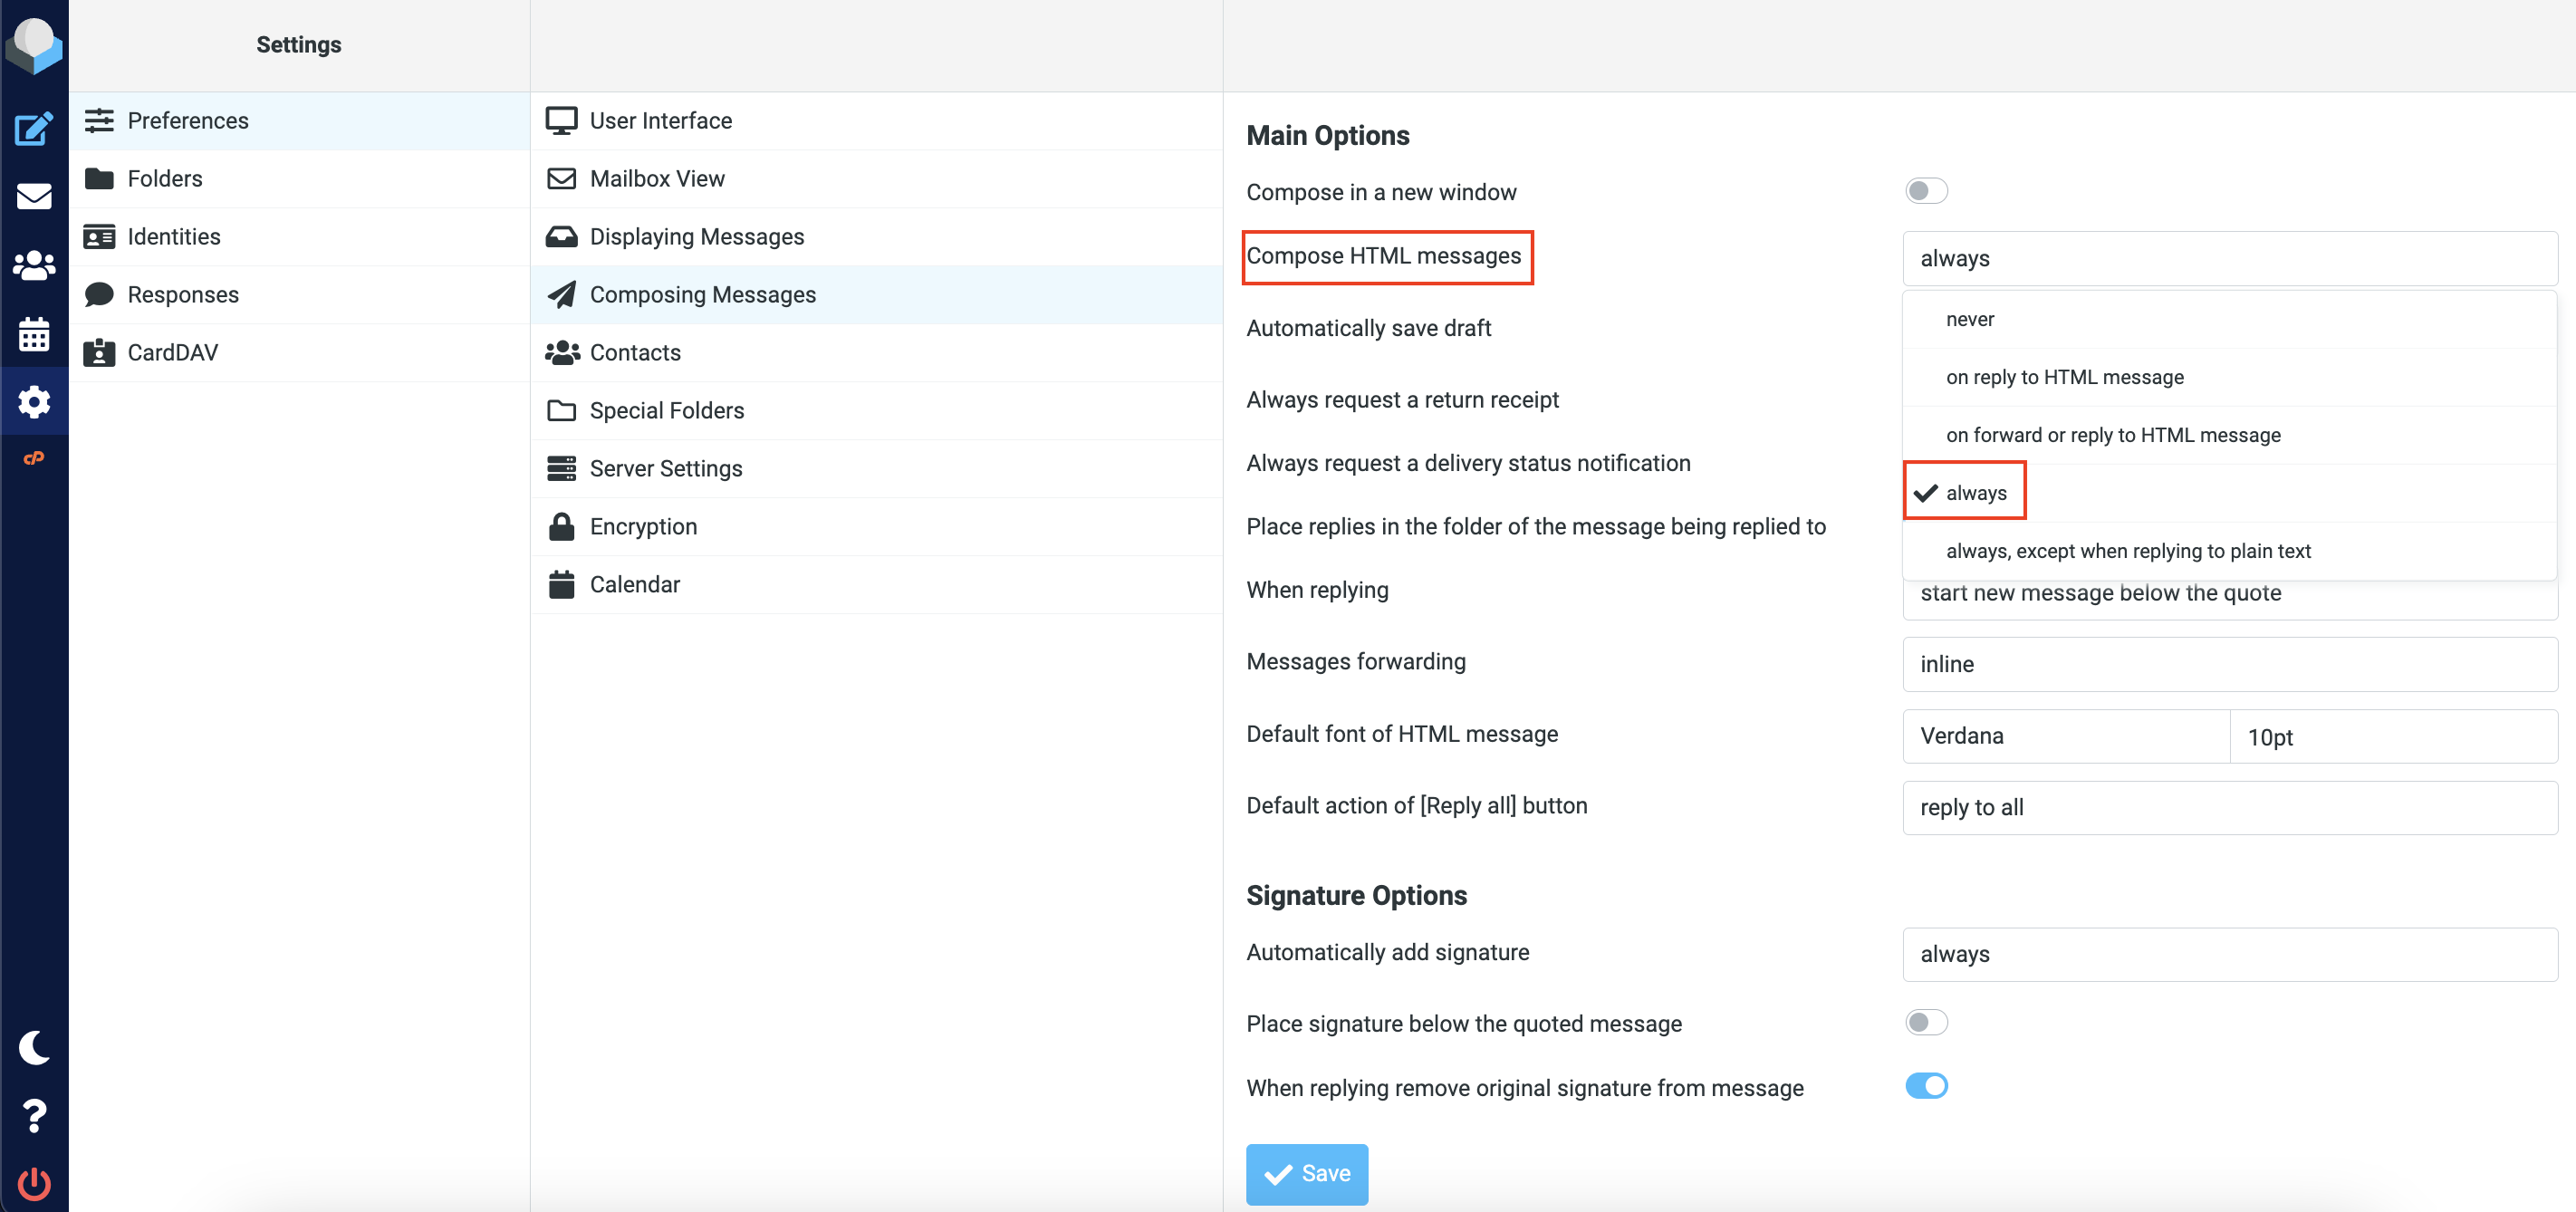Open Calendar from the dark sidebar

pos(34,334)
